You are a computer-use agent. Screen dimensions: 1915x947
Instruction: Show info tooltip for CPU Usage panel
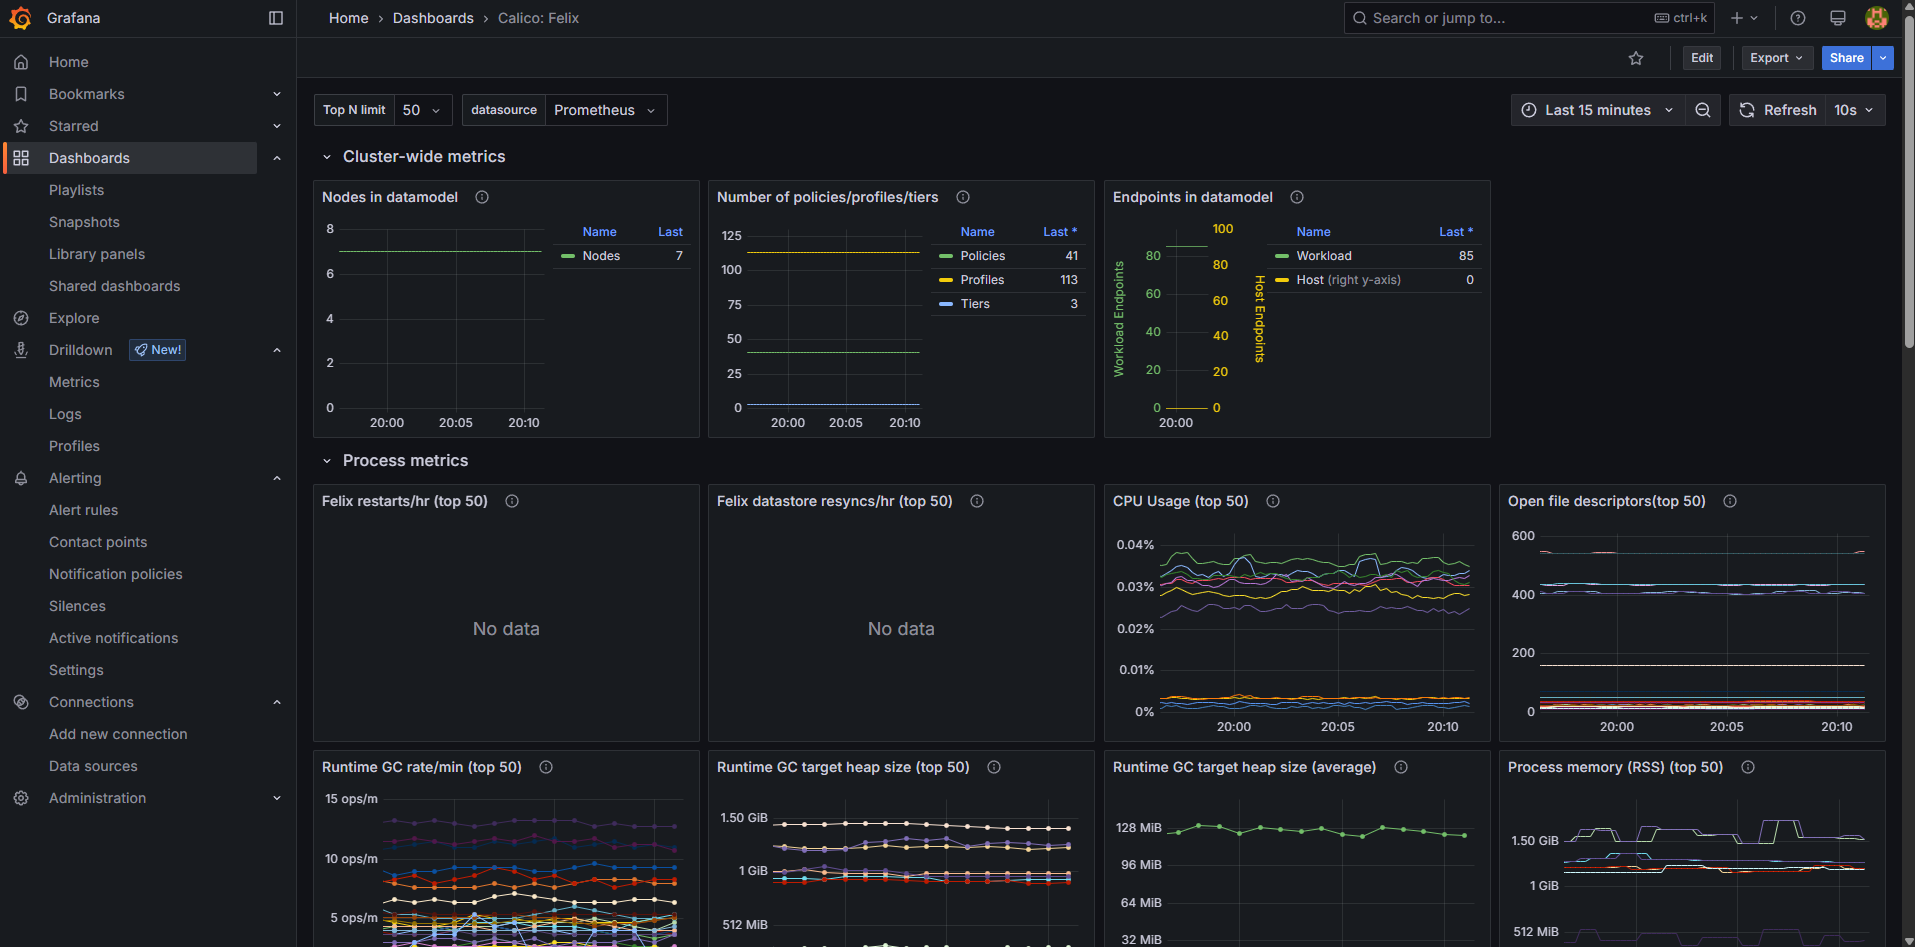click(1273, 501)
